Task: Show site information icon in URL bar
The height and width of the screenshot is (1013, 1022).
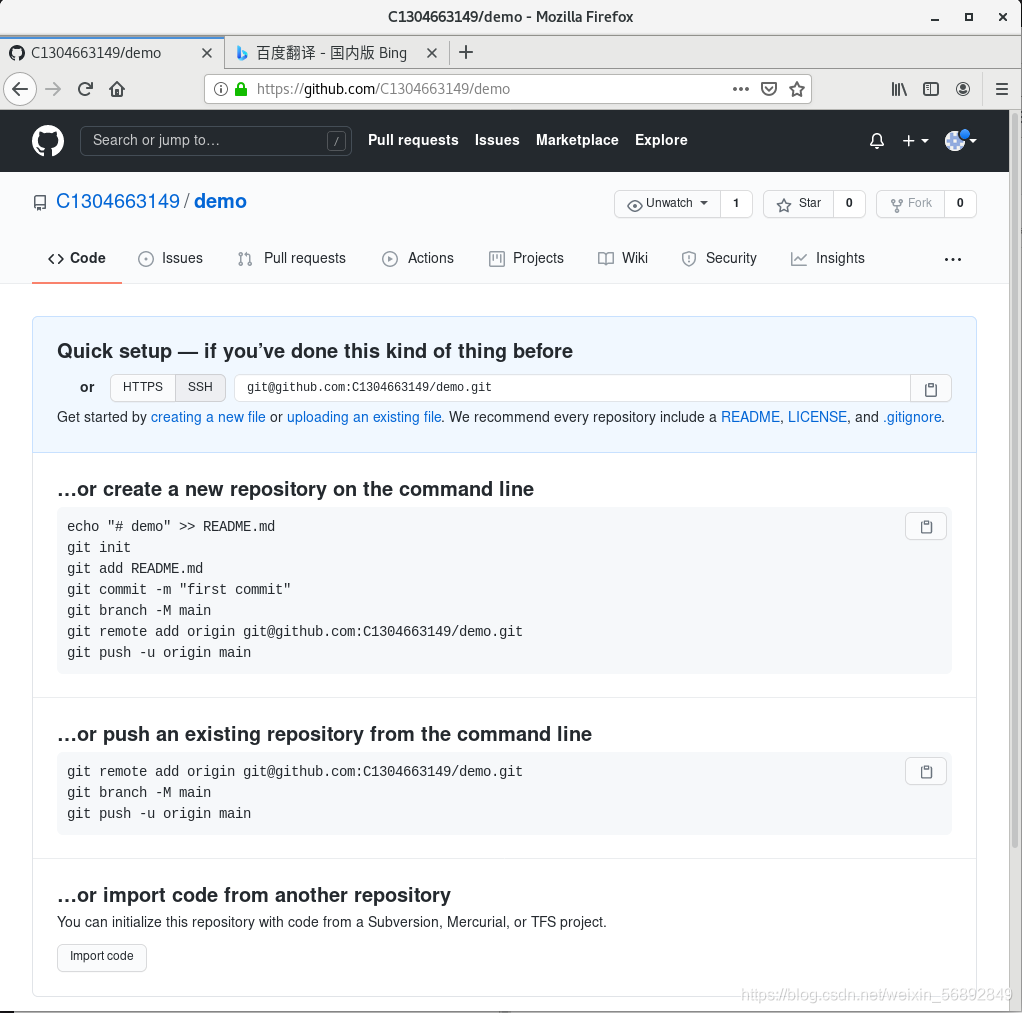Action: 221,89
